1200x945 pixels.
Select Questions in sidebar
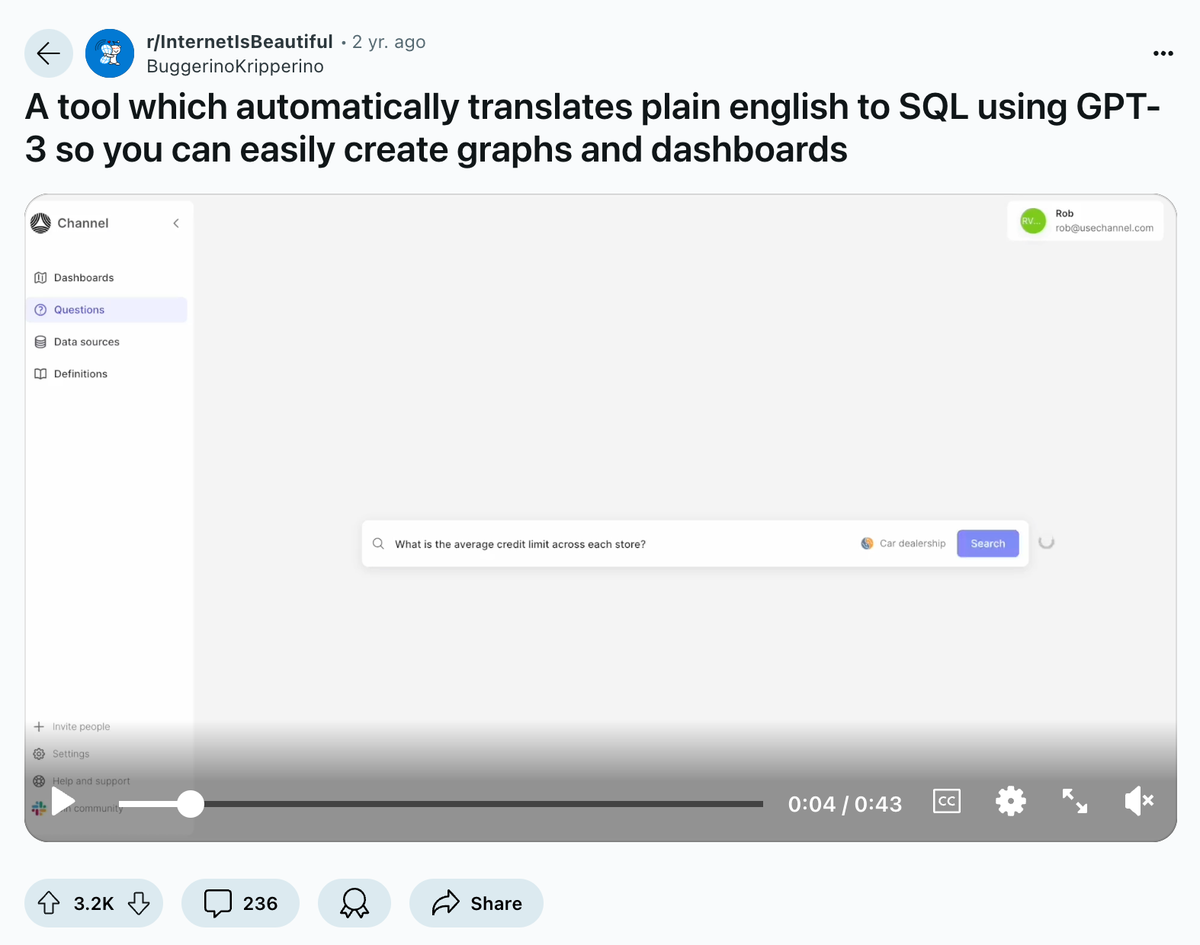[106, 310]
